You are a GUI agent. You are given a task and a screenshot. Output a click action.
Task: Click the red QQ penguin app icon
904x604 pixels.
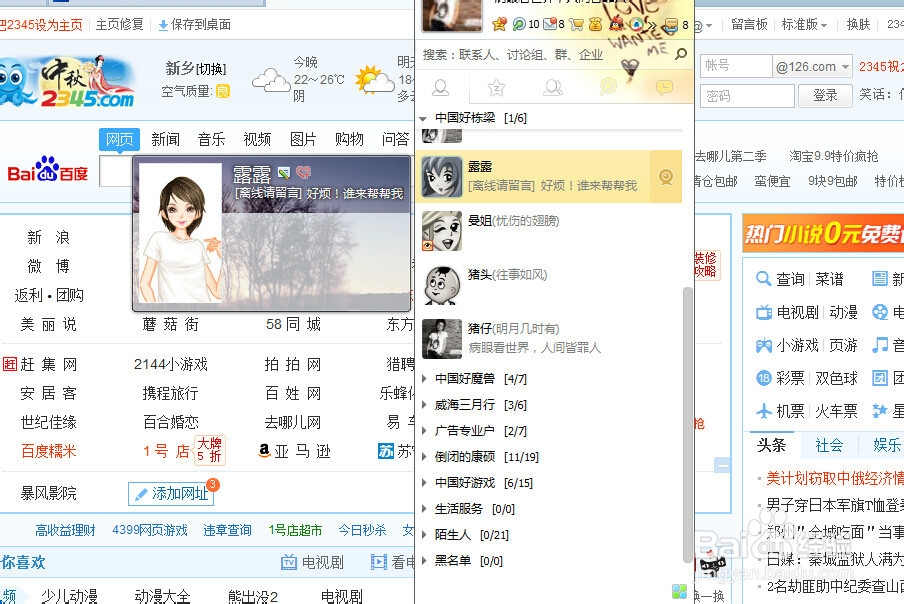point(616,24)
